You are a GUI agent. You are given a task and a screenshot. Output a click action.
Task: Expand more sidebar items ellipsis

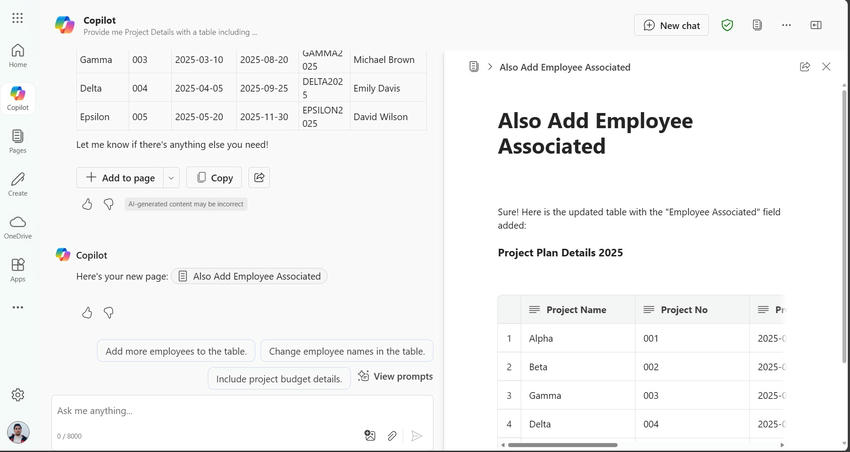click(18, 308)
